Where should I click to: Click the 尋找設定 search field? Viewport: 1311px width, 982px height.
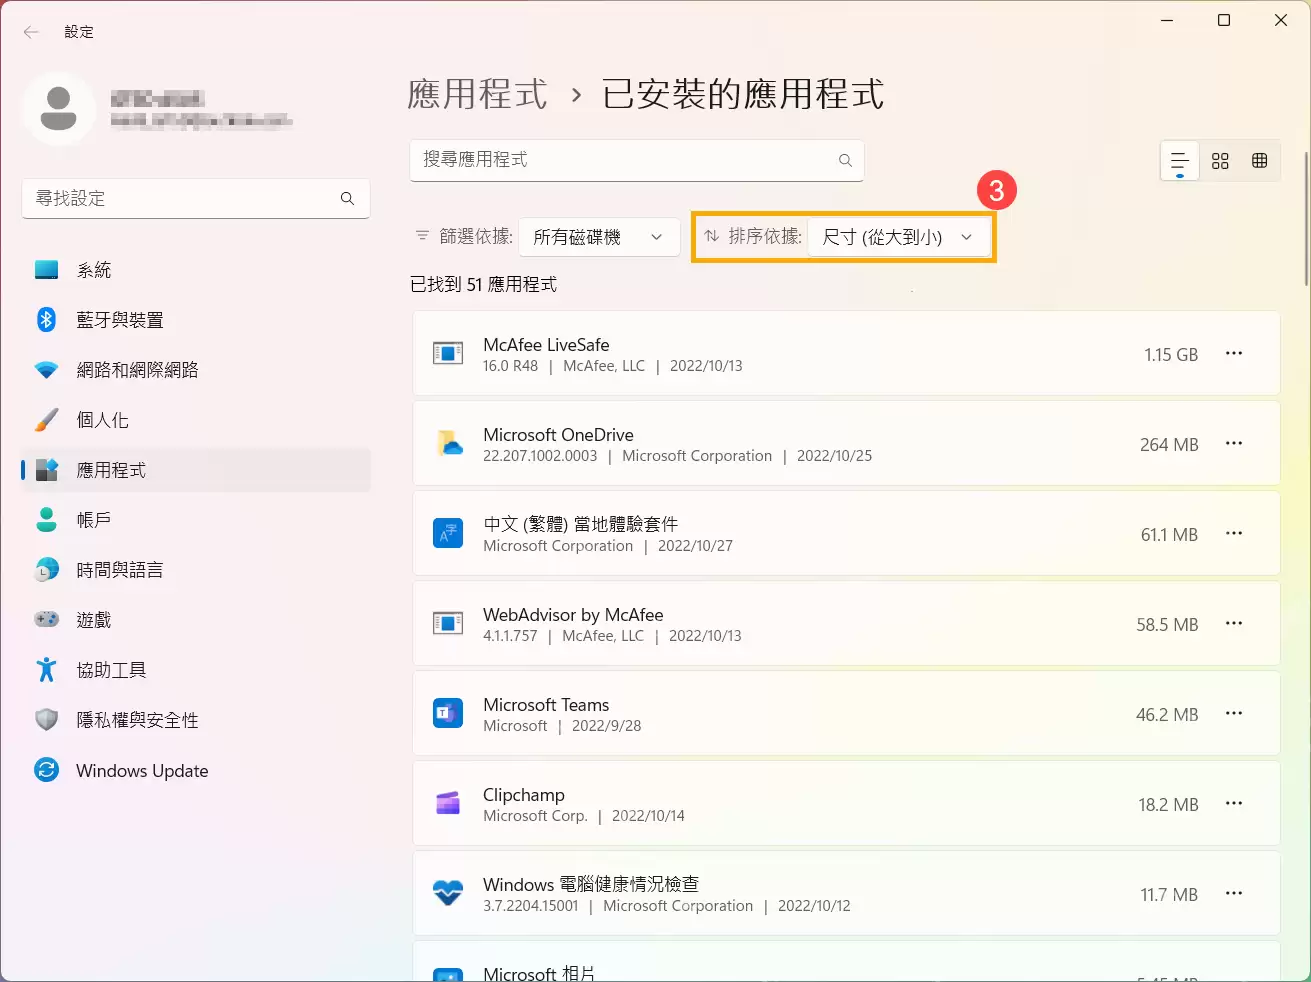click(x=196, y=198)
